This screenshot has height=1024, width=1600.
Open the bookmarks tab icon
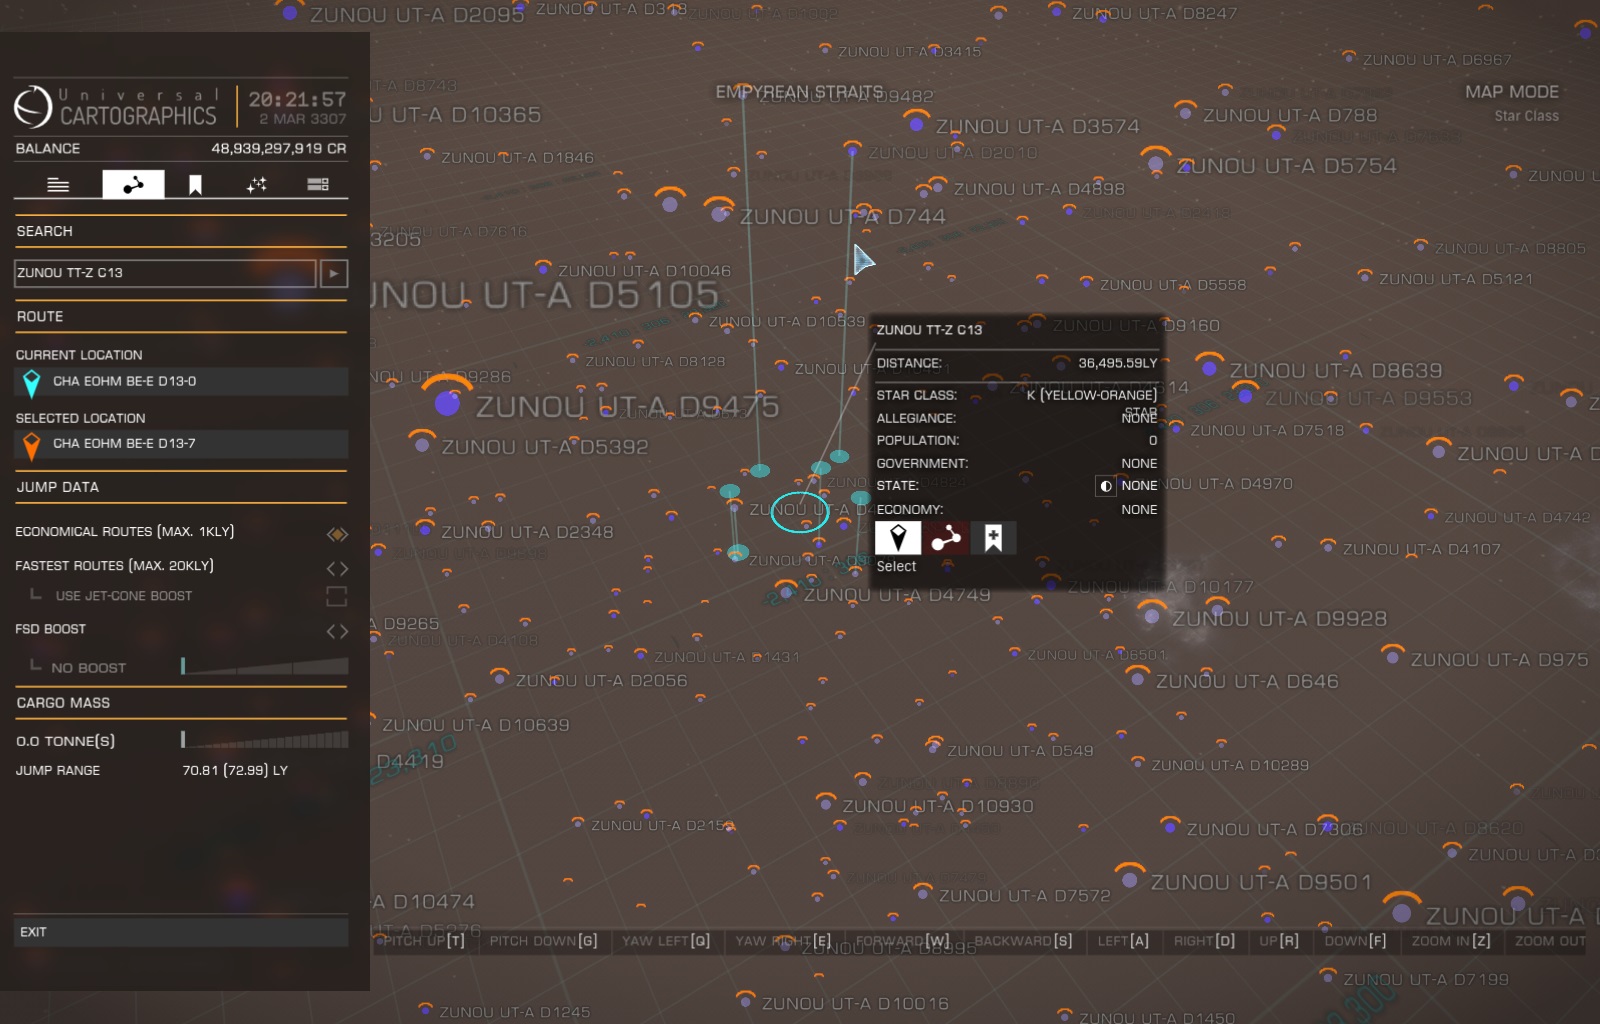[x=195, y=184]
